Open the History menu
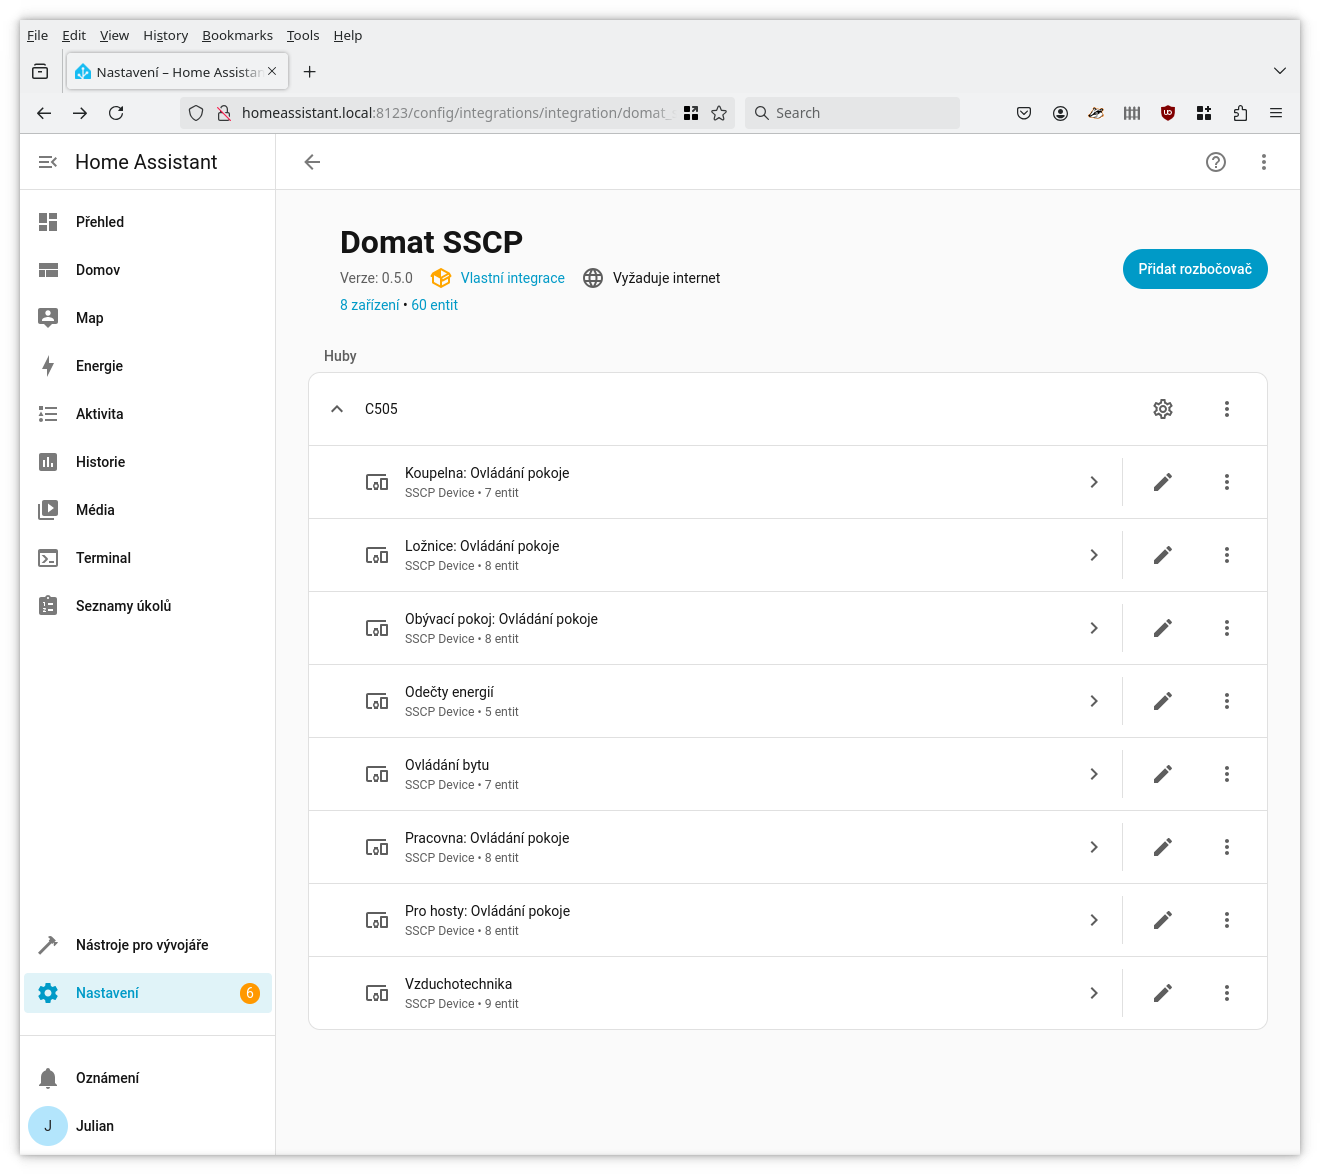Image resolution: width=1320 pixels, height=1175 pixels. click(x=165, y=35)
